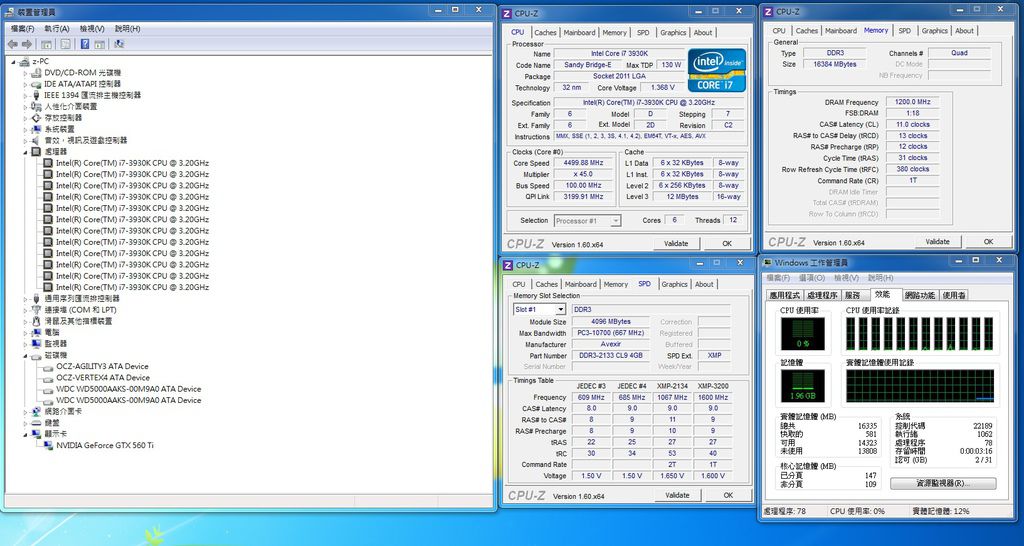
Task: Select OCZ-VERTEX4 ATA Device row
Action: point(103,377)
